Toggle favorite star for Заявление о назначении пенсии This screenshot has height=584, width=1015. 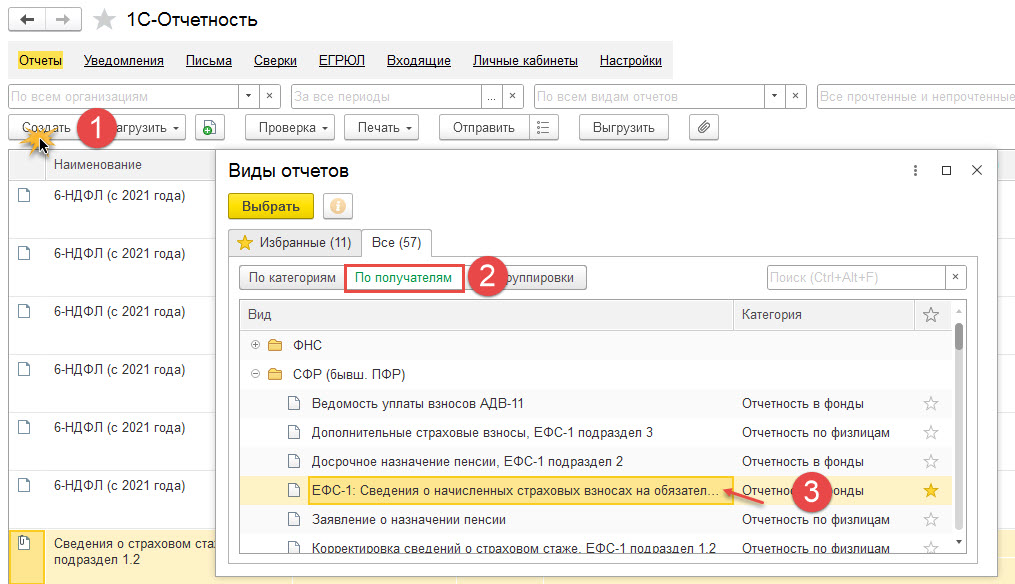(x=931, y=520)
